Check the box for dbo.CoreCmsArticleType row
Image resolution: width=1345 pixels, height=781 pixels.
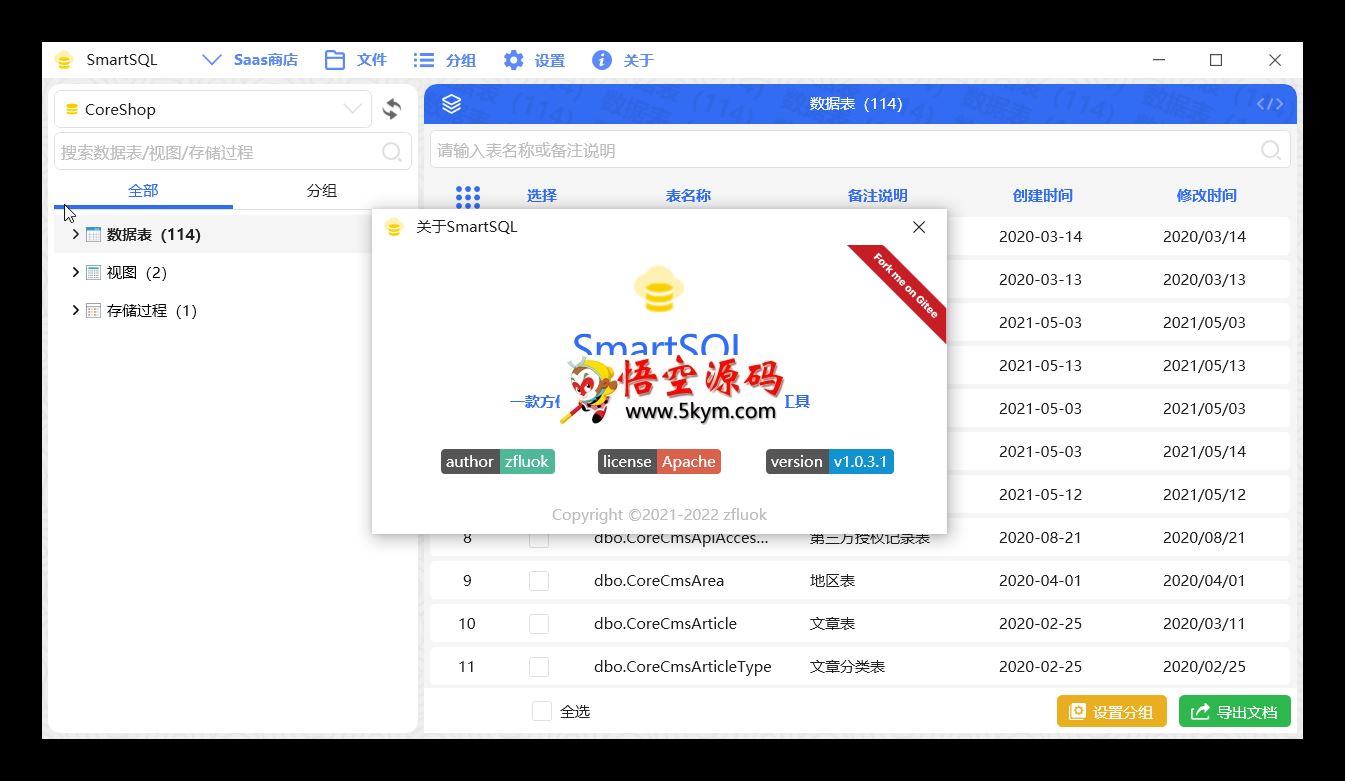[x=539, y=666]
